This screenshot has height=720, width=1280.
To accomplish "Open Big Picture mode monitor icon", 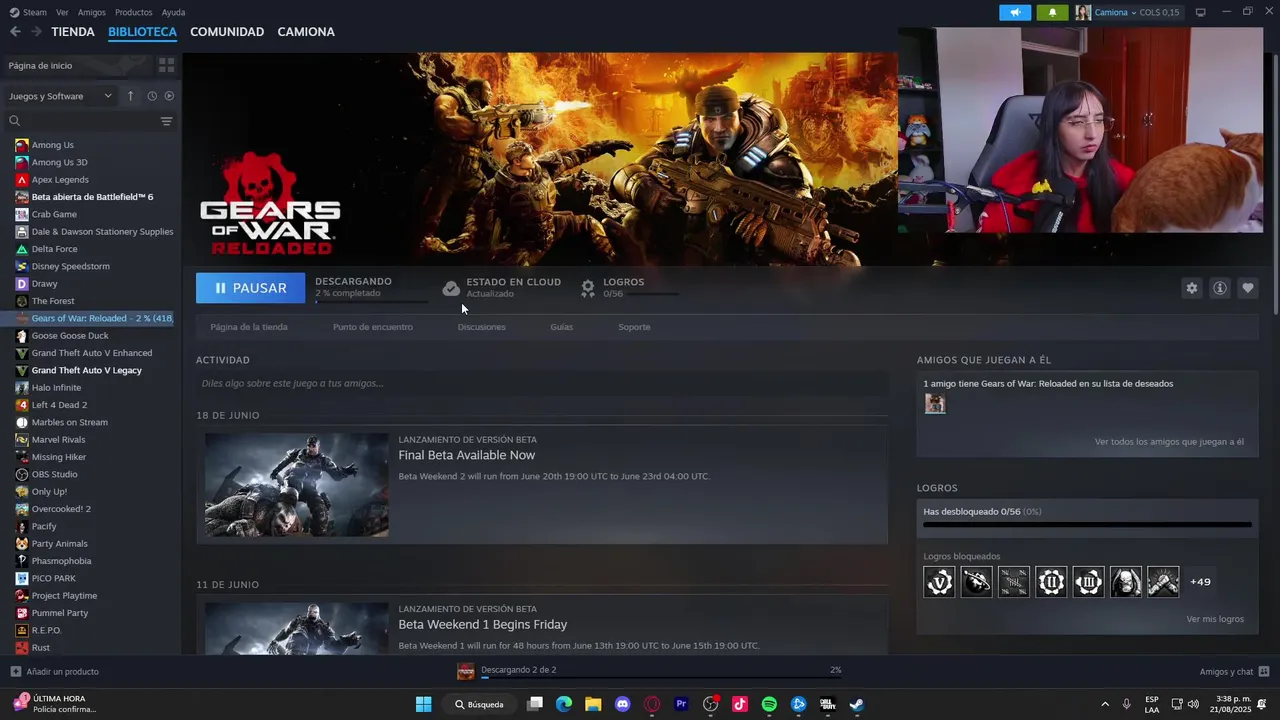I will (x=1200, y=12).
